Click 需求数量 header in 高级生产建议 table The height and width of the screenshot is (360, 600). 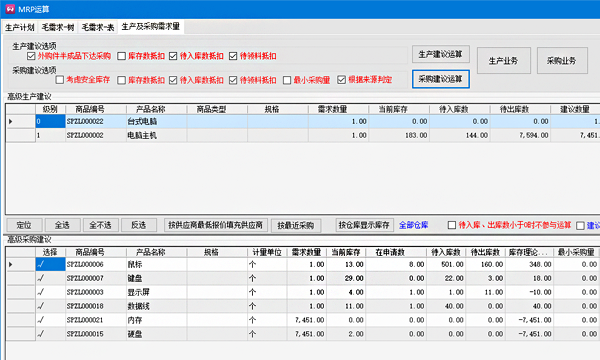click(x=338, y=109)
